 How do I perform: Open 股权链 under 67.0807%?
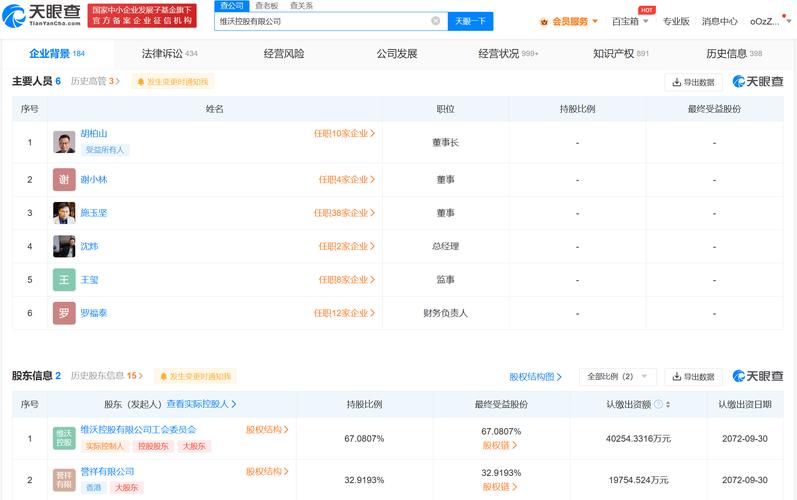pyautogui.click(x=500, y=446)
